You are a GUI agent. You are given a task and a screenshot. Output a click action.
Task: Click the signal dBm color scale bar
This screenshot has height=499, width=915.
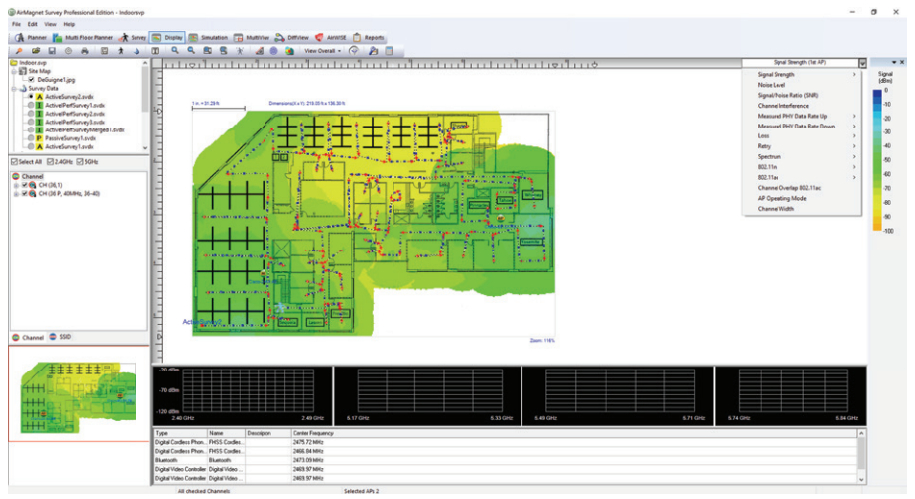click(877, 160)
